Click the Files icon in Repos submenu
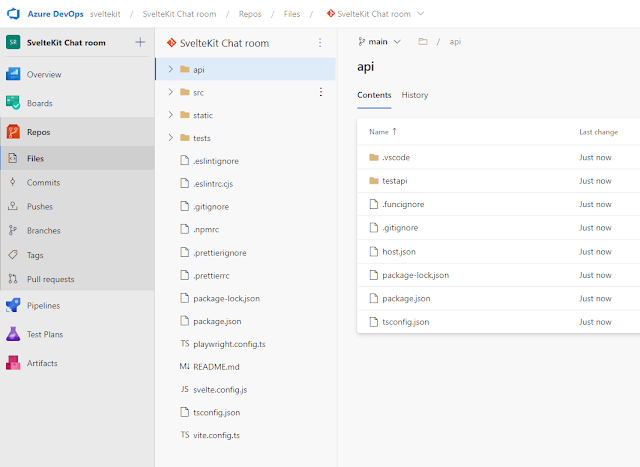The image size is (640, 467). 13,158
